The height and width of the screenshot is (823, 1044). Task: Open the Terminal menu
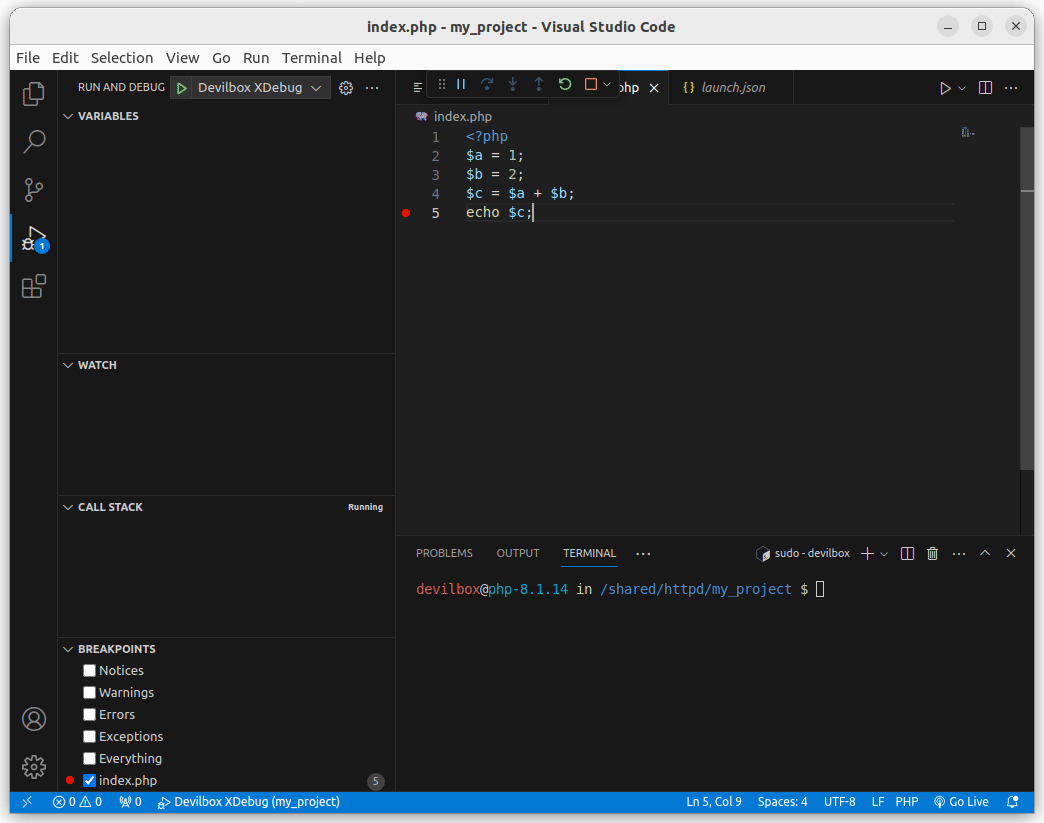coord(311,58)
